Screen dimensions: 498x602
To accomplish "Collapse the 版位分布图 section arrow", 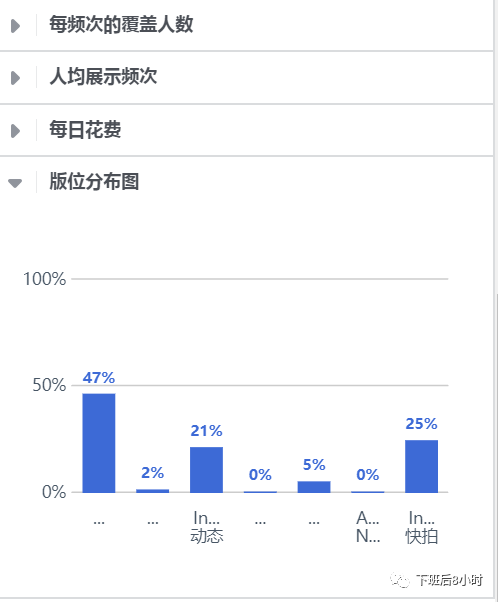I will 15,183.
